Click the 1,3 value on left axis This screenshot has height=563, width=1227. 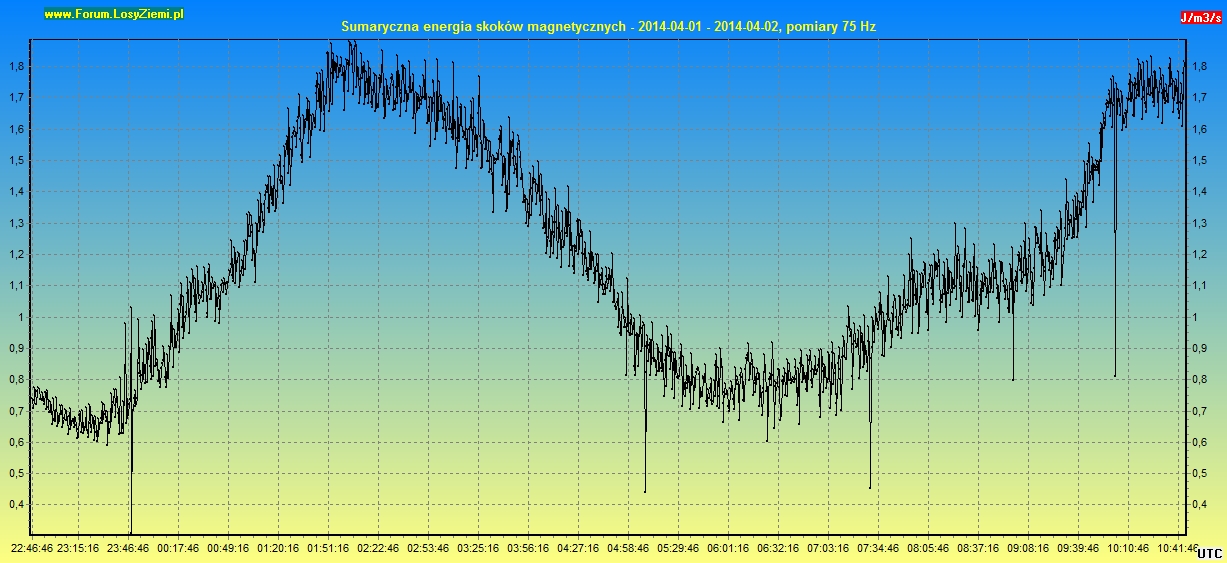[17, 223]
